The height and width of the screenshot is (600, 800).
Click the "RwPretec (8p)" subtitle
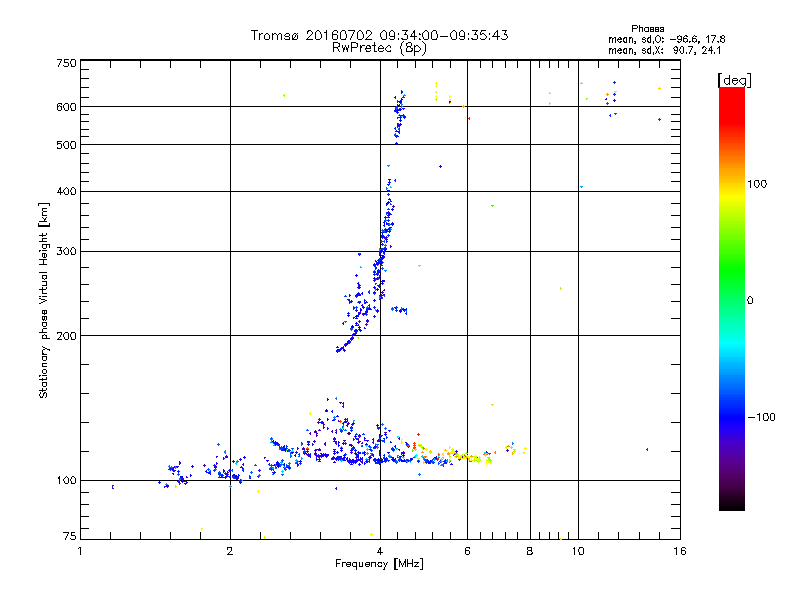tap(379, 48)
